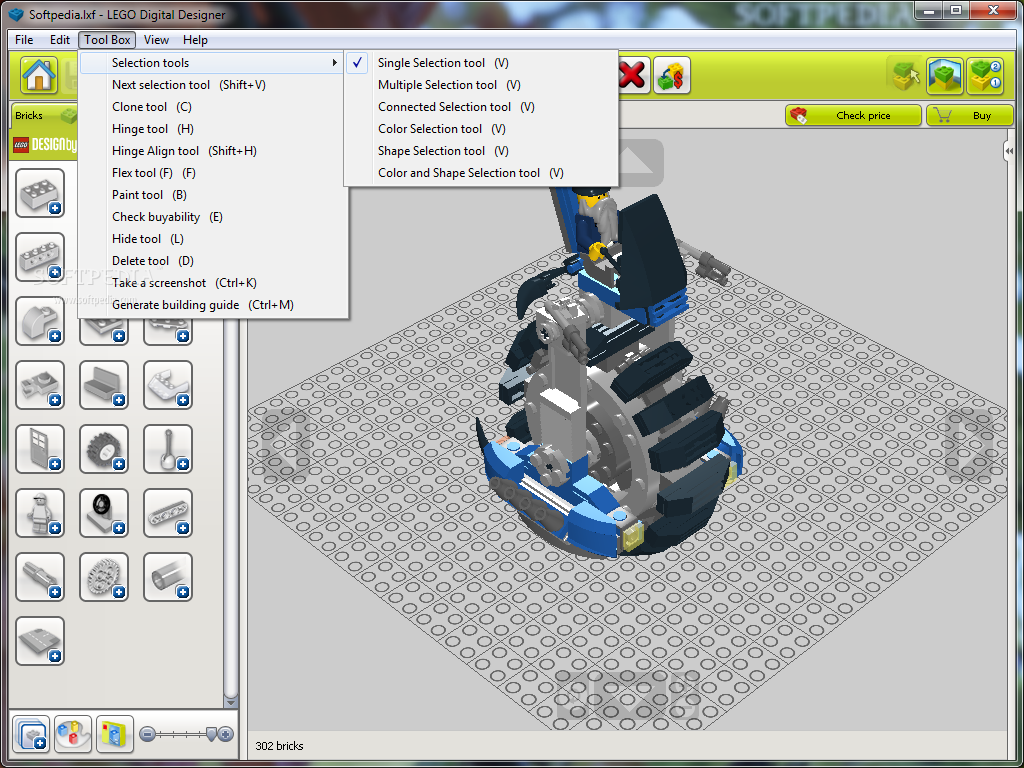Switch to View mode
Screen dimensions: 1024x768
tap(945, 75)
